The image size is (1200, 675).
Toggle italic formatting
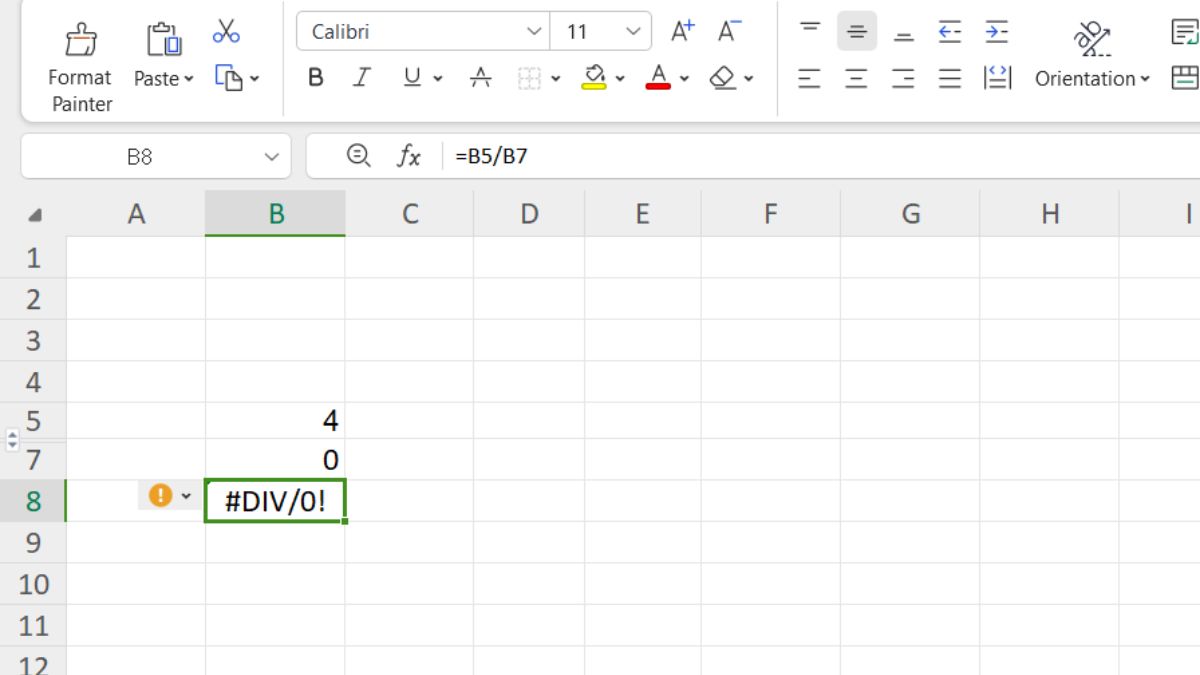coord(362,78)
